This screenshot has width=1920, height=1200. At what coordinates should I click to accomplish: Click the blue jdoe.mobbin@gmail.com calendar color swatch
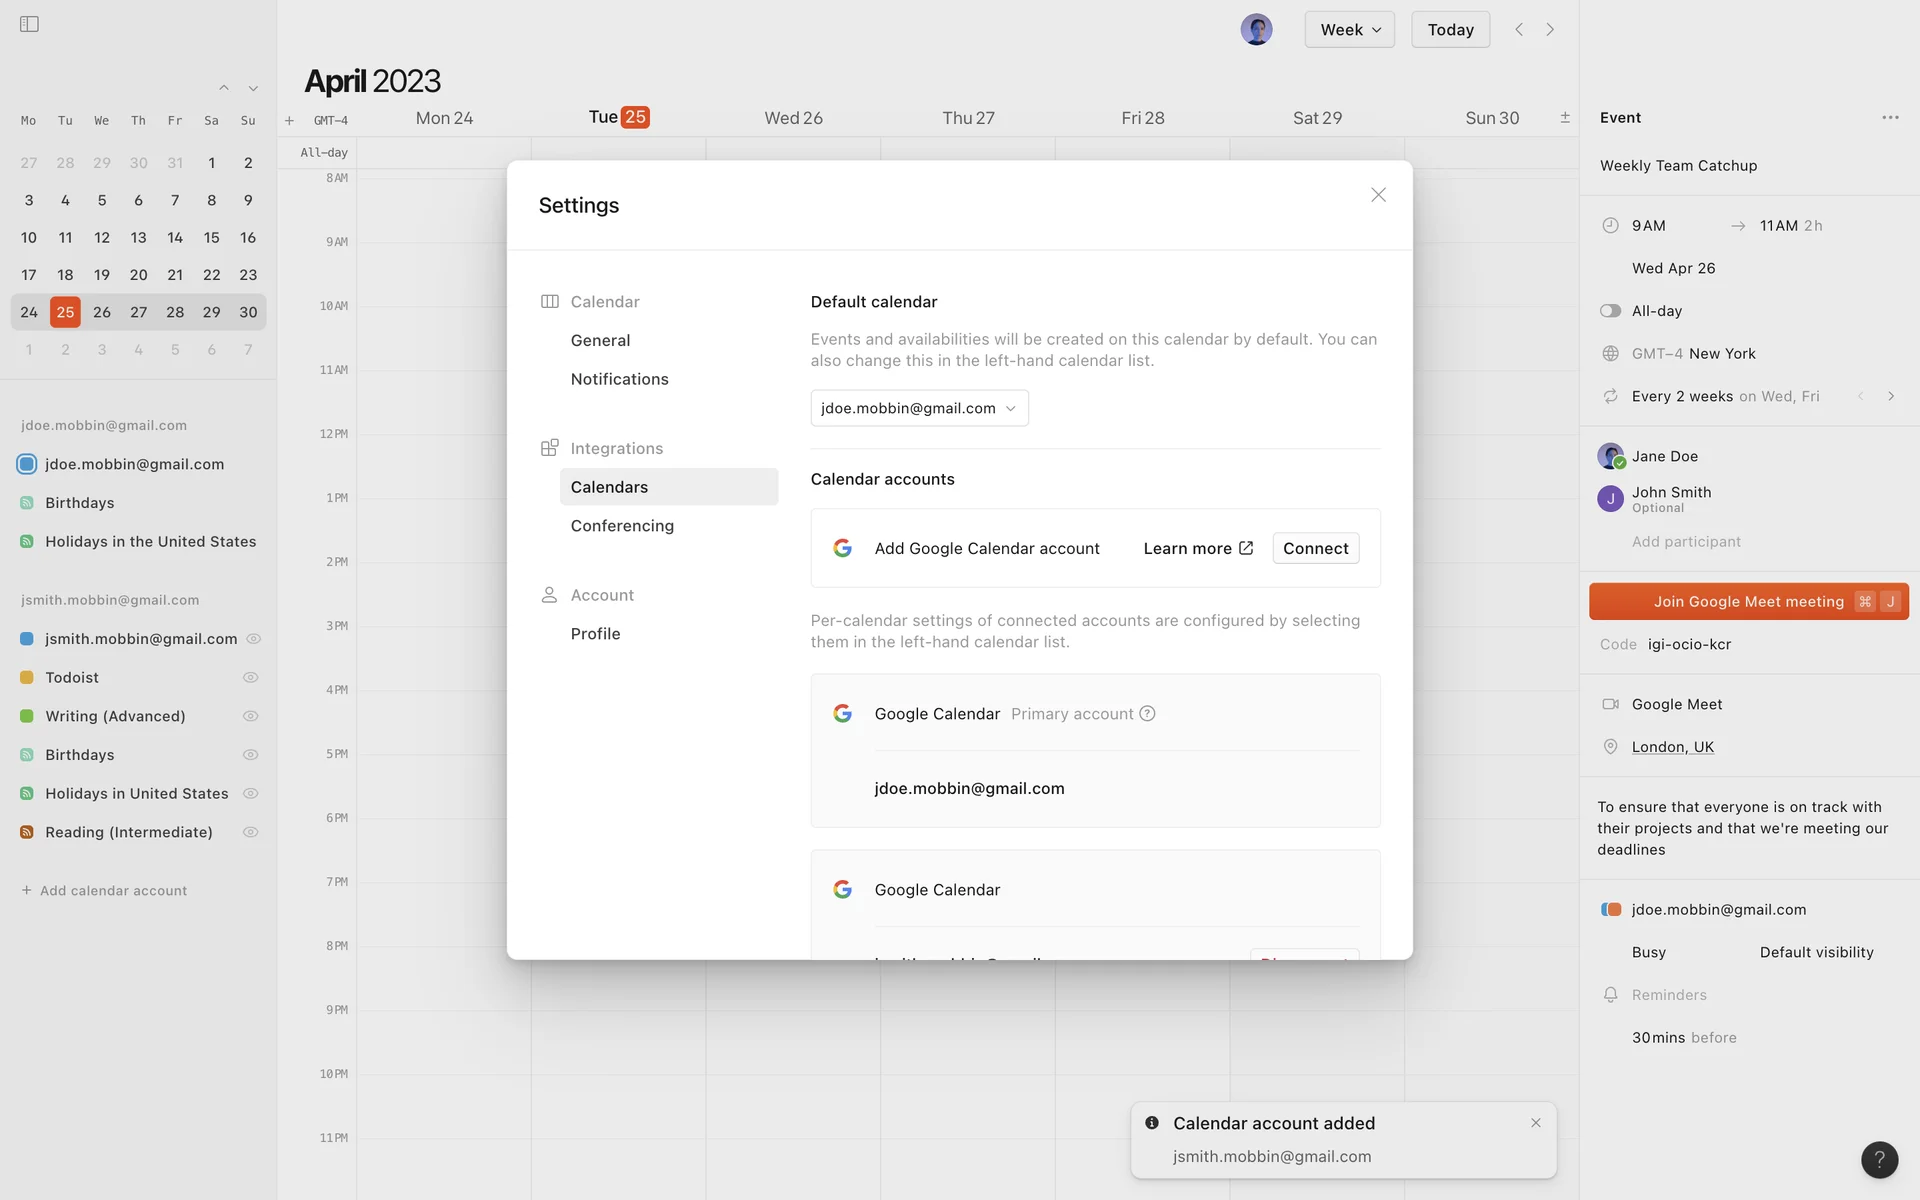(x=27, y=464)
